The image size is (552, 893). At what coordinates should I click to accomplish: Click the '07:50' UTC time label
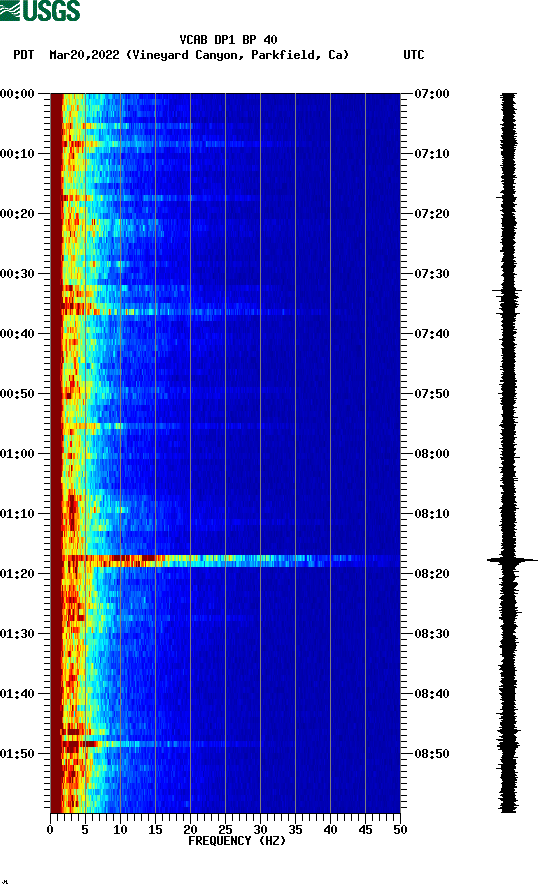432,394
